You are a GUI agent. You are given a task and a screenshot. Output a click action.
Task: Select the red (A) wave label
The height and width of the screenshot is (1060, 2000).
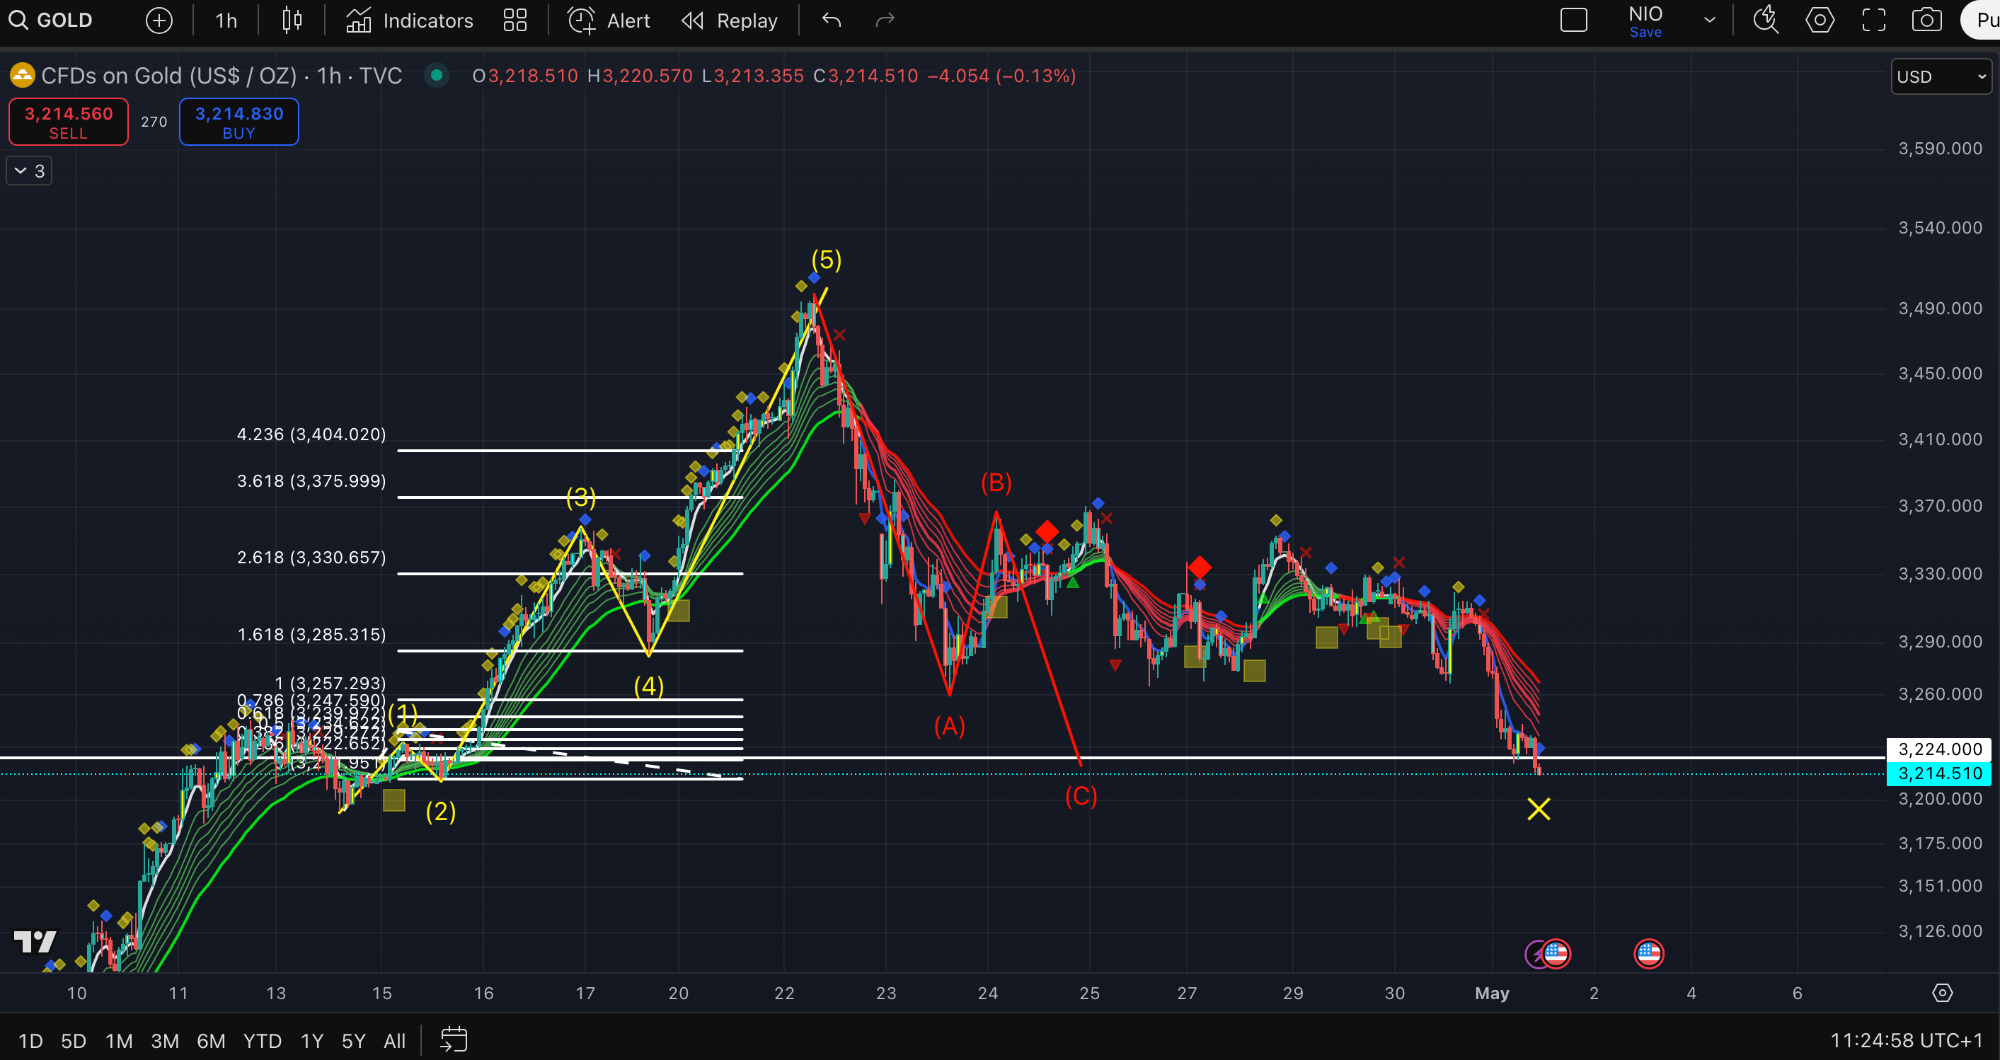point(950,726)
